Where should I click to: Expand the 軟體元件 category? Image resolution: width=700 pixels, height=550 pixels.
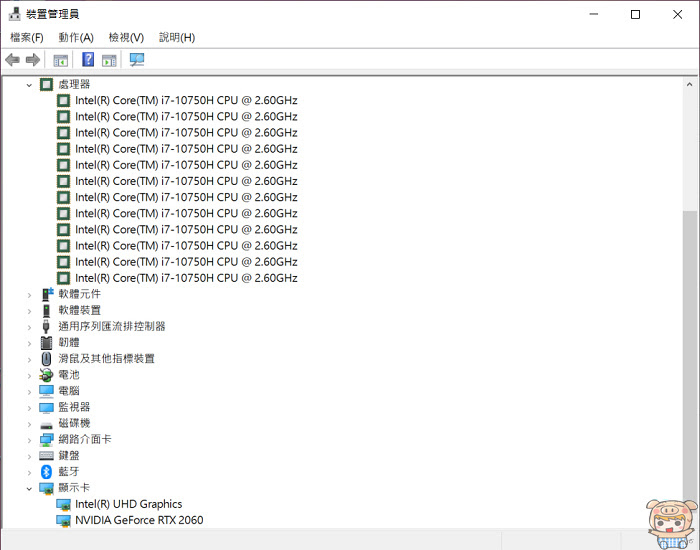click(x=29, y=295)
